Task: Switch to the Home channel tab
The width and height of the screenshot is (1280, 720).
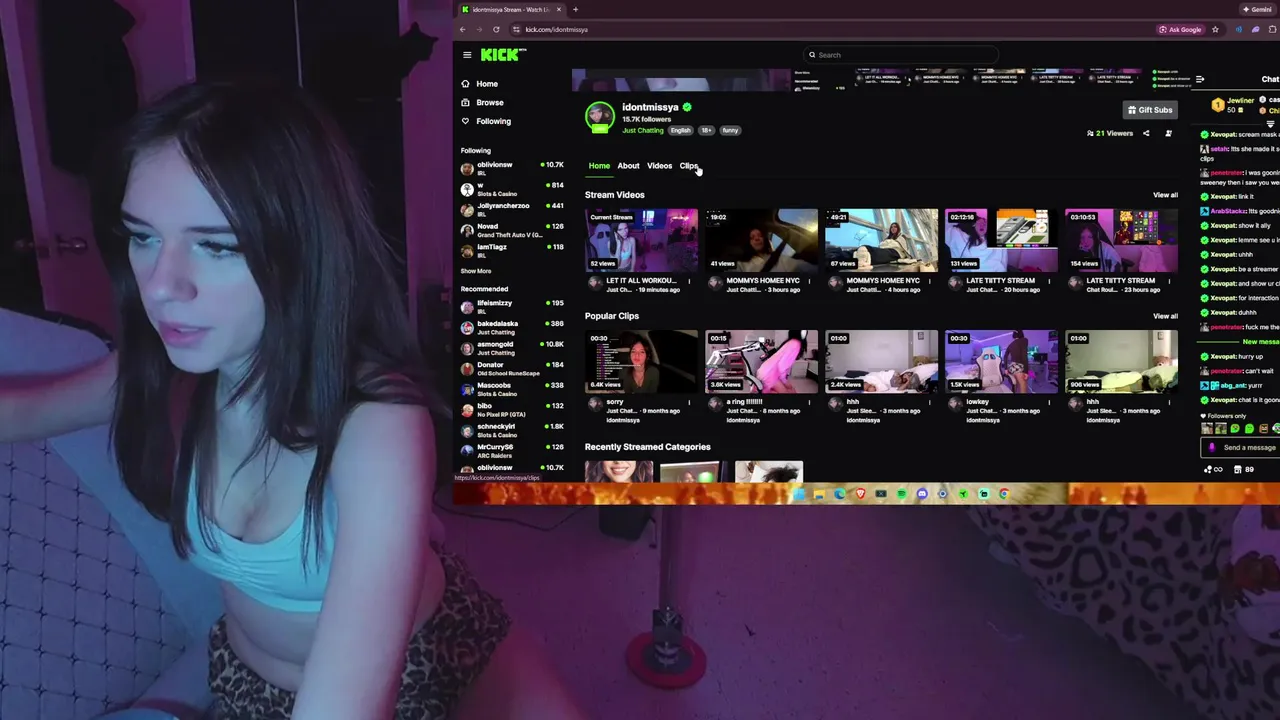Action: tap(599, 166)
